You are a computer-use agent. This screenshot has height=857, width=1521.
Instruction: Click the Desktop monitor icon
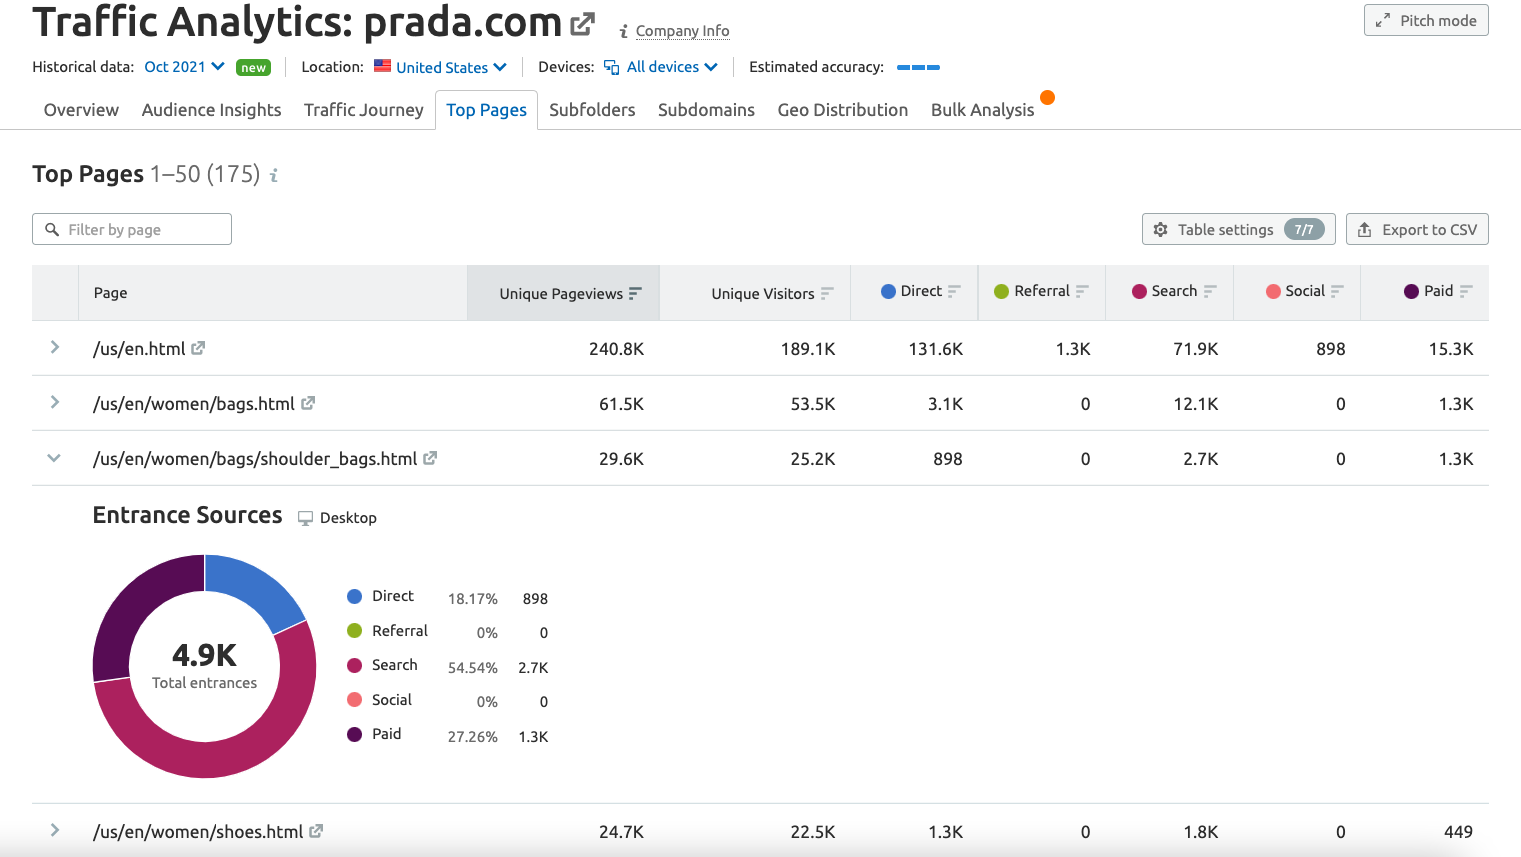(306, 518)
